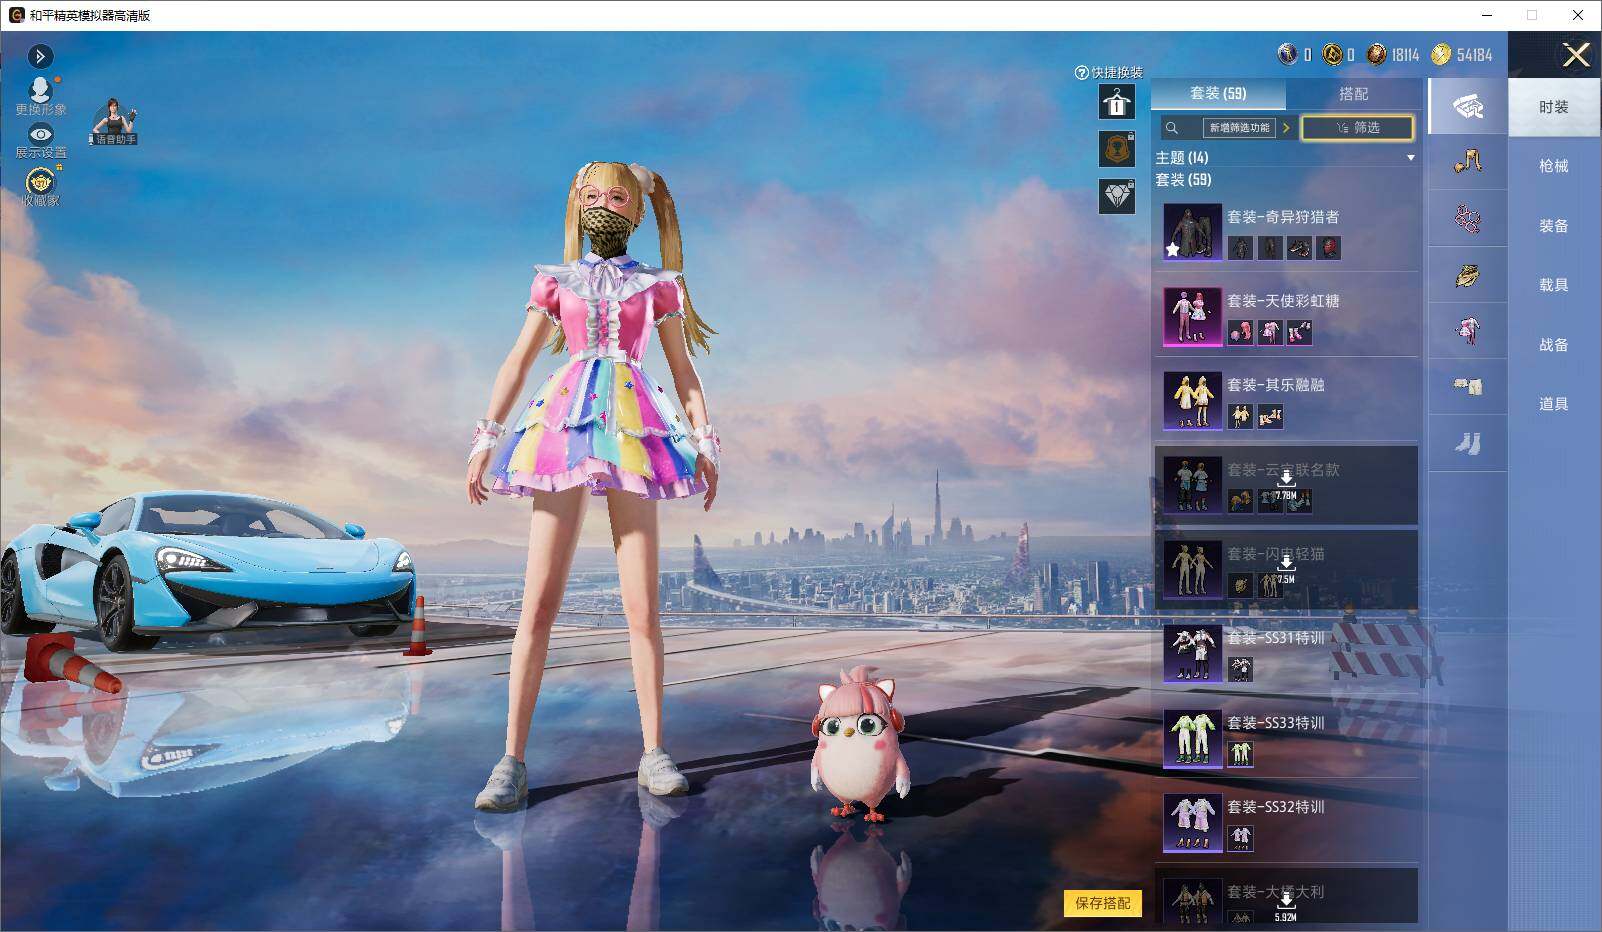Select the 套装-天使彩虹糖 outfit thumbnail

(1192, 316)
